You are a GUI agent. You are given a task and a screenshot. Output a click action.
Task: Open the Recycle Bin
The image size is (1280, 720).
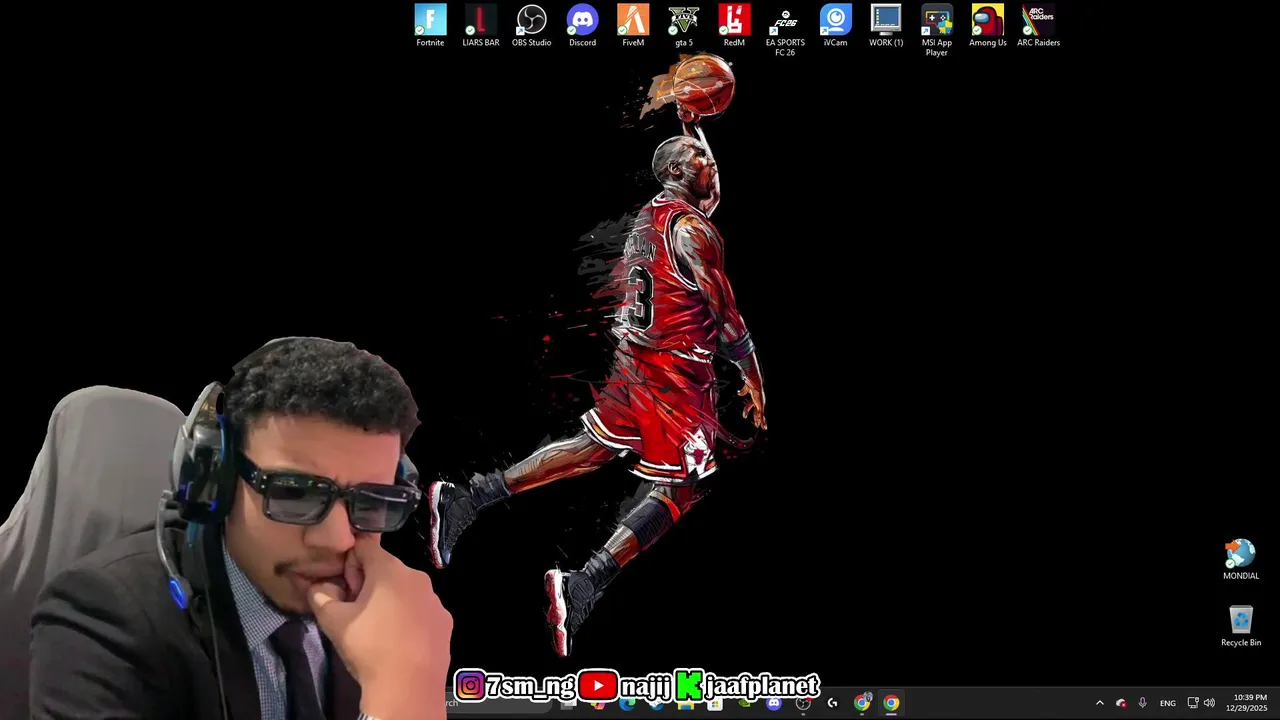[1241, 626]
